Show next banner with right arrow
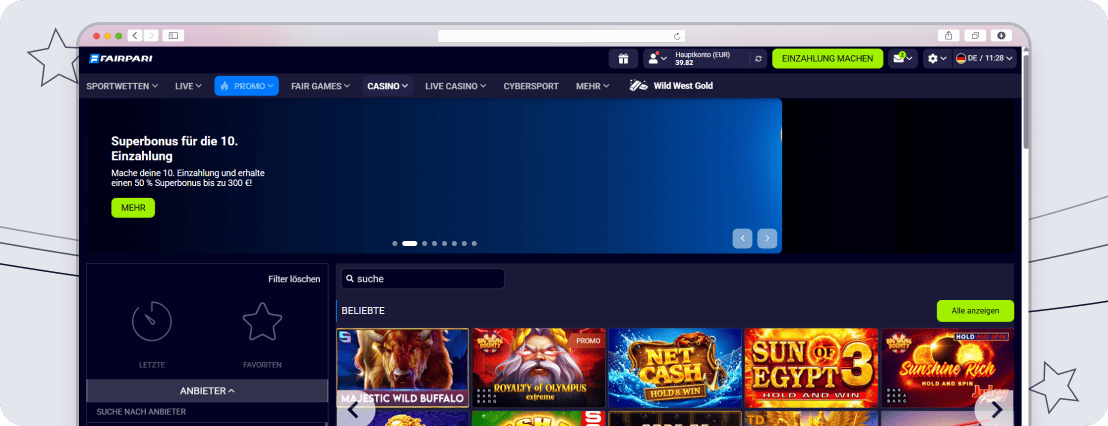Screen dimensions: 1108x426 pos(767,239)
